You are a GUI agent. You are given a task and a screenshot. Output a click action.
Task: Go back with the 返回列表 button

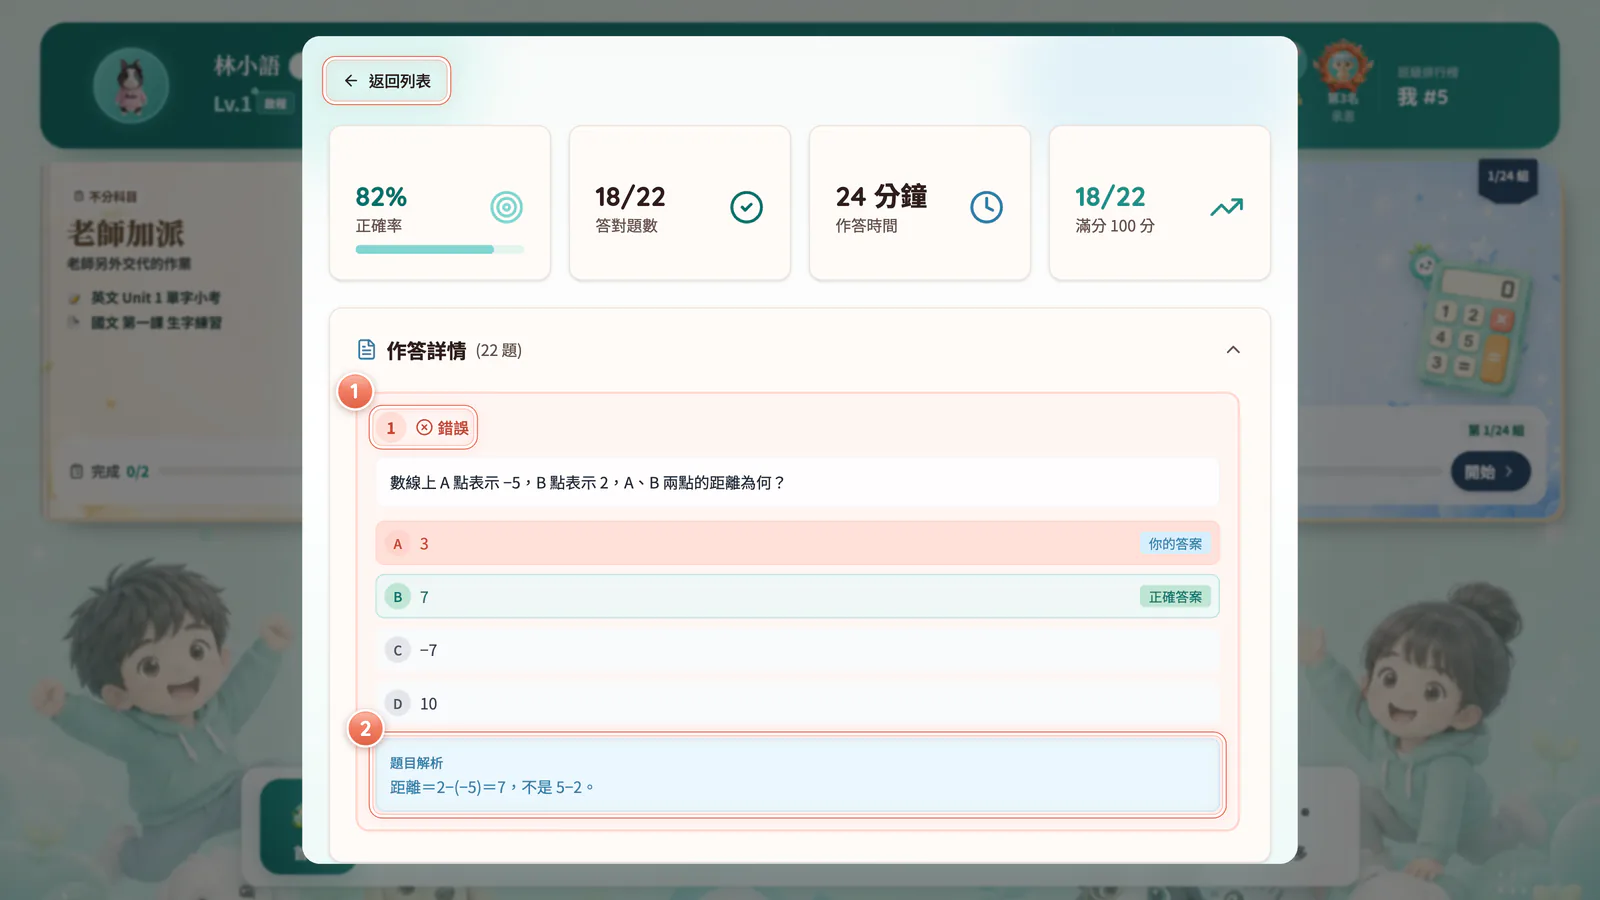[x=387, y=81]
